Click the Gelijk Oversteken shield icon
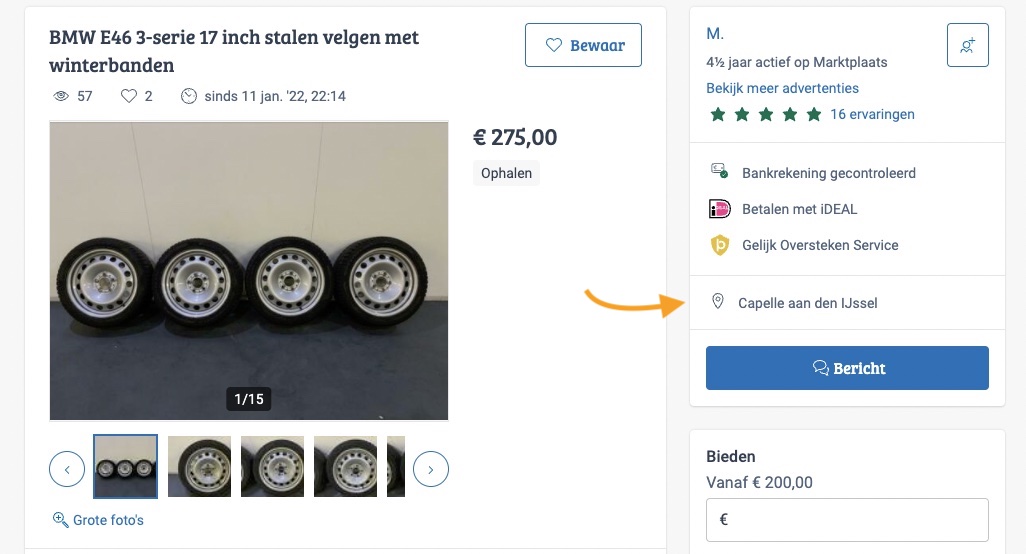The height and width of the screenshot is (554, 1026). pyautogui.click(x=720, y=245)
